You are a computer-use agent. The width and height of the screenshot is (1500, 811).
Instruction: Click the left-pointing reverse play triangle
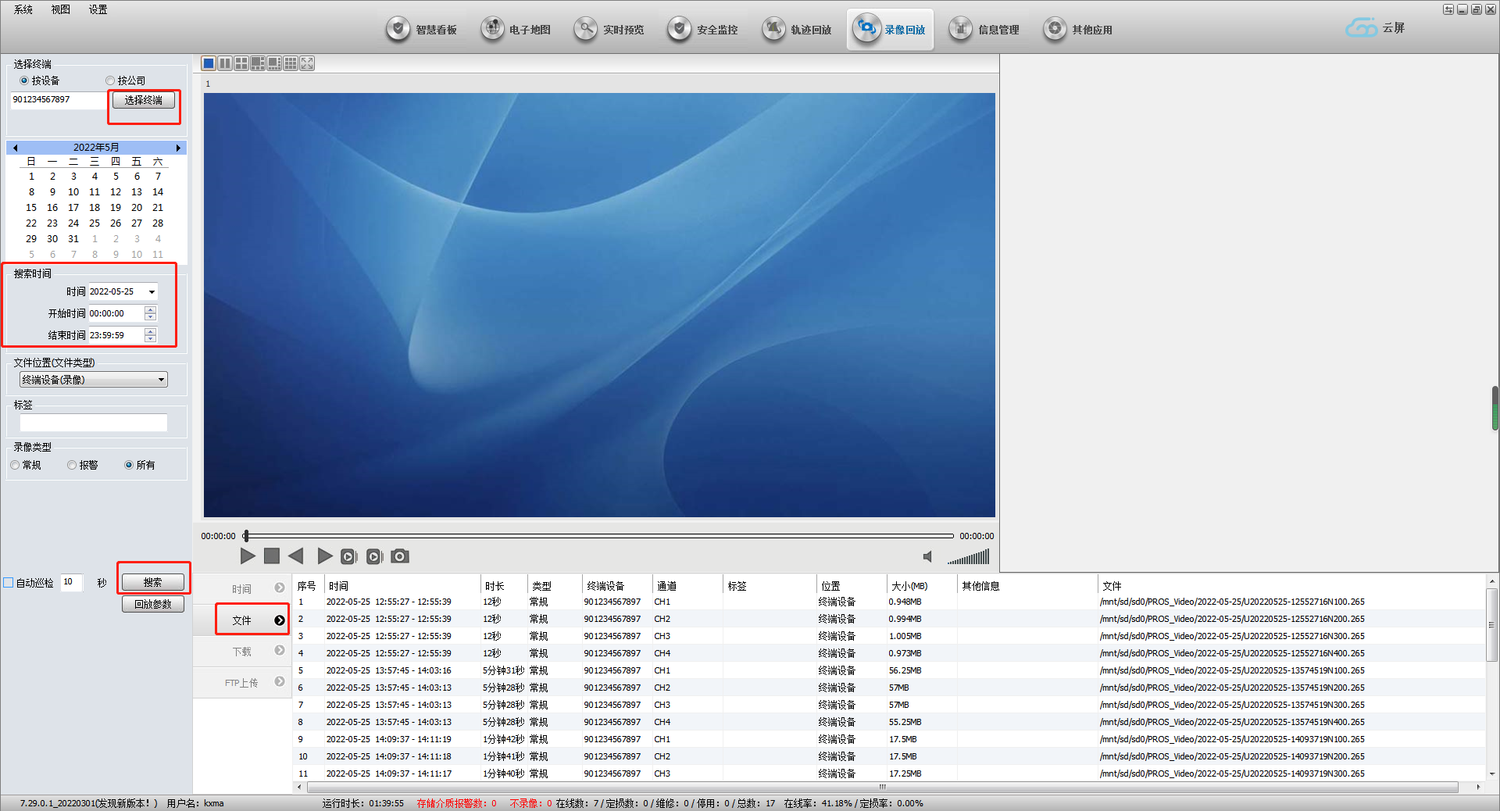[x=296, y=556]
